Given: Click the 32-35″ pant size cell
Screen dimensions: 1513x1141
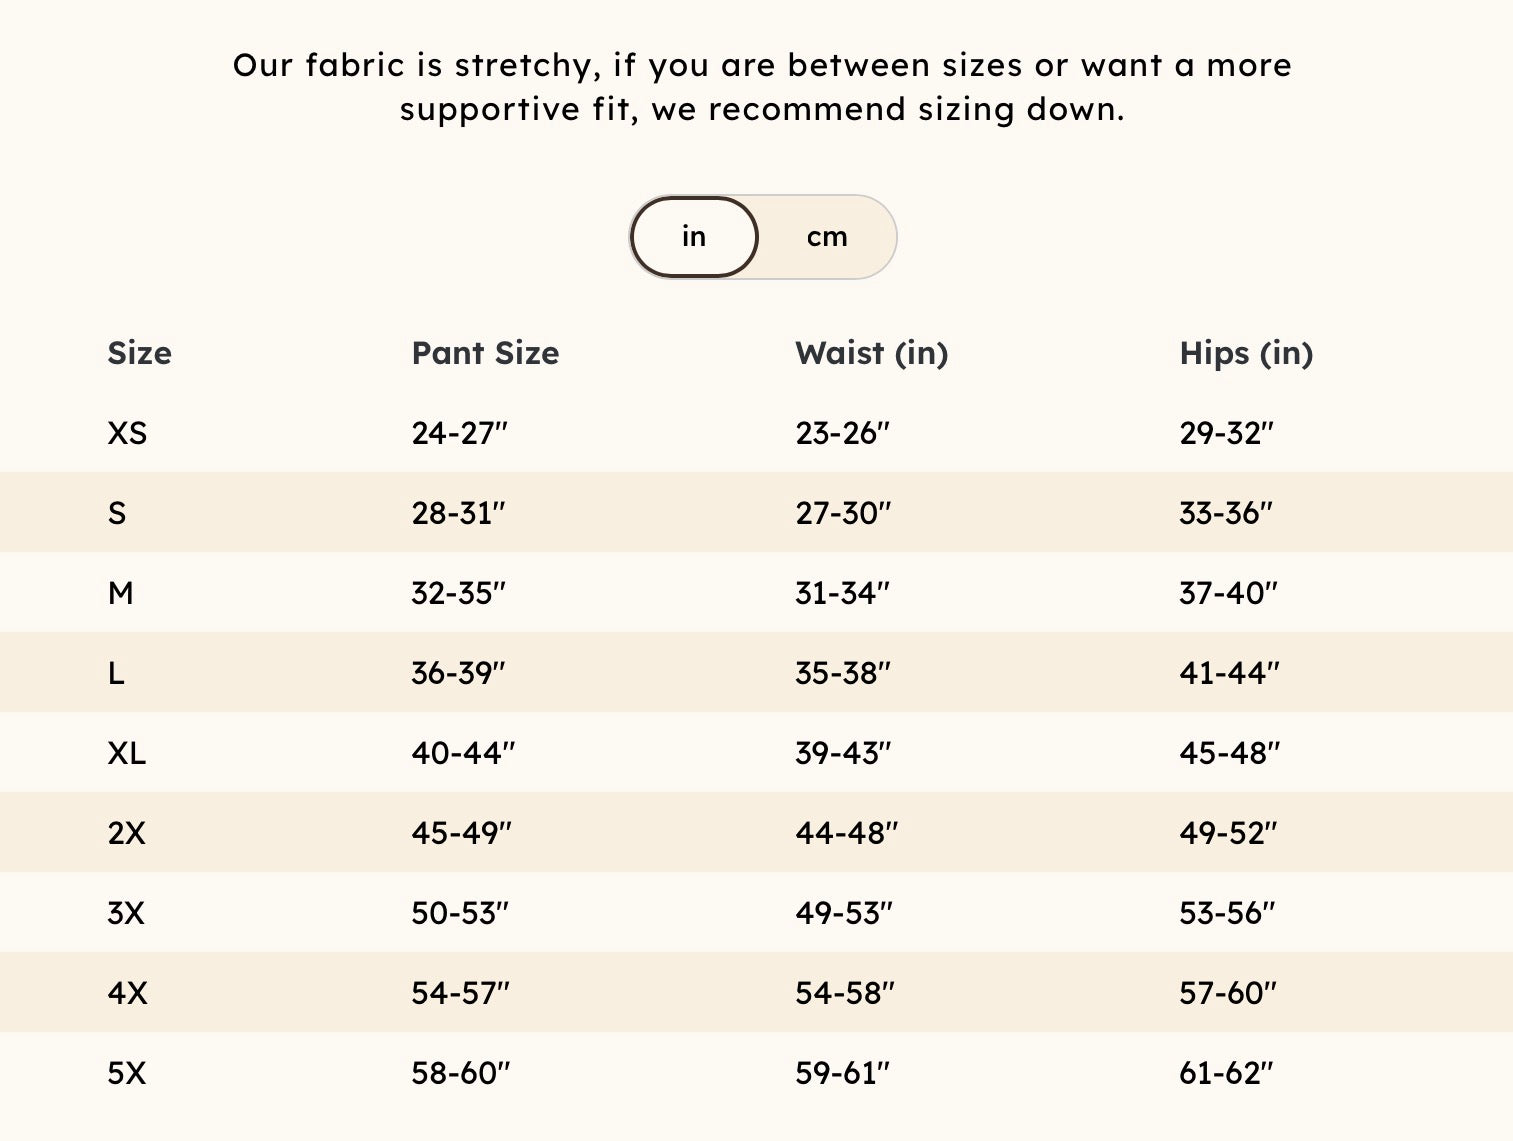Looking at the screenshot, I should pyautogui.click(x=459, y=593).
